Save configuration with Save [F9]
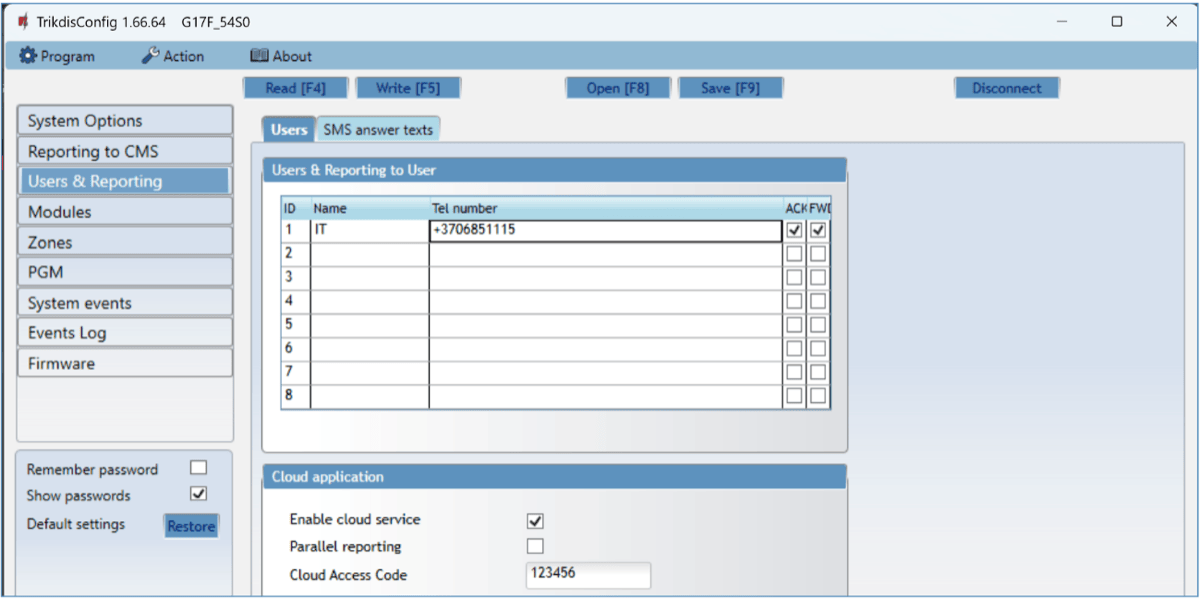This screenshot has width=1200, height=600. tap(730, 88)
